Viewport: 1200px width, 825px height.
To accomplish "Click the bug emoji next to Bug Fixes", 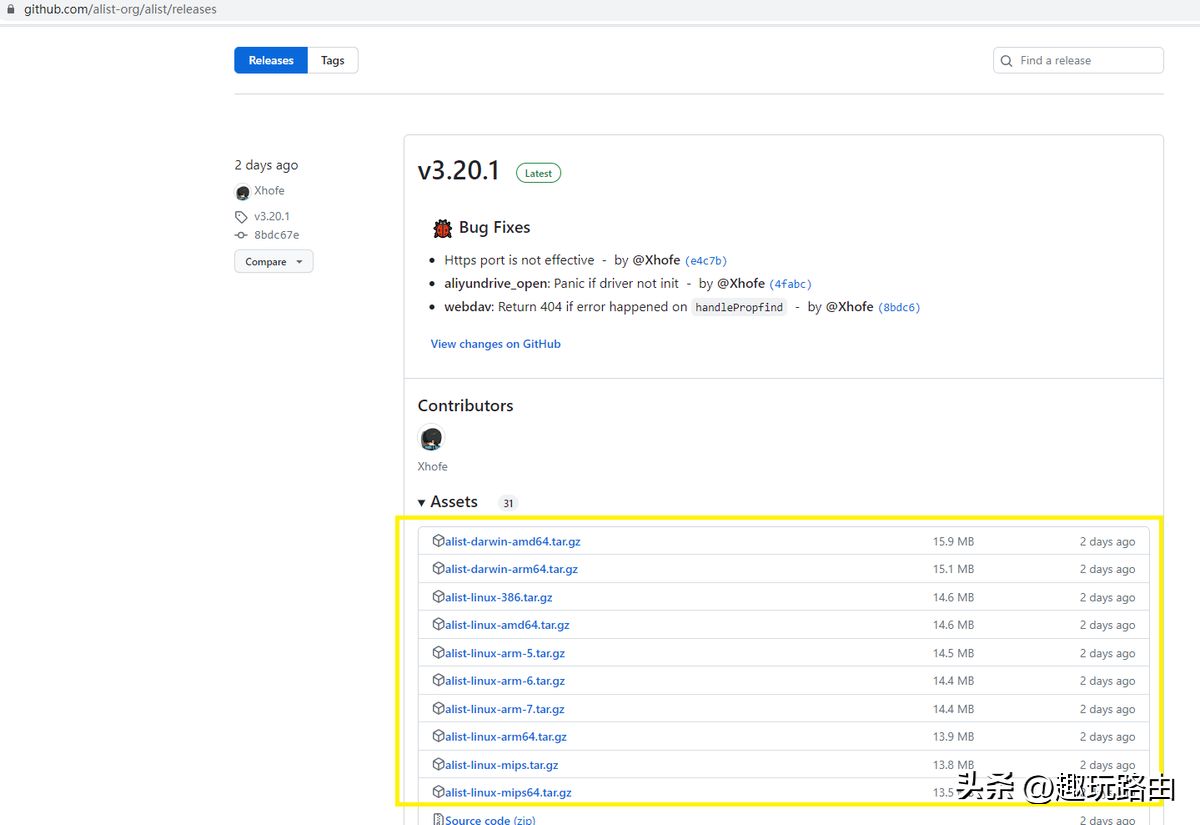I will tap(442, 228).
